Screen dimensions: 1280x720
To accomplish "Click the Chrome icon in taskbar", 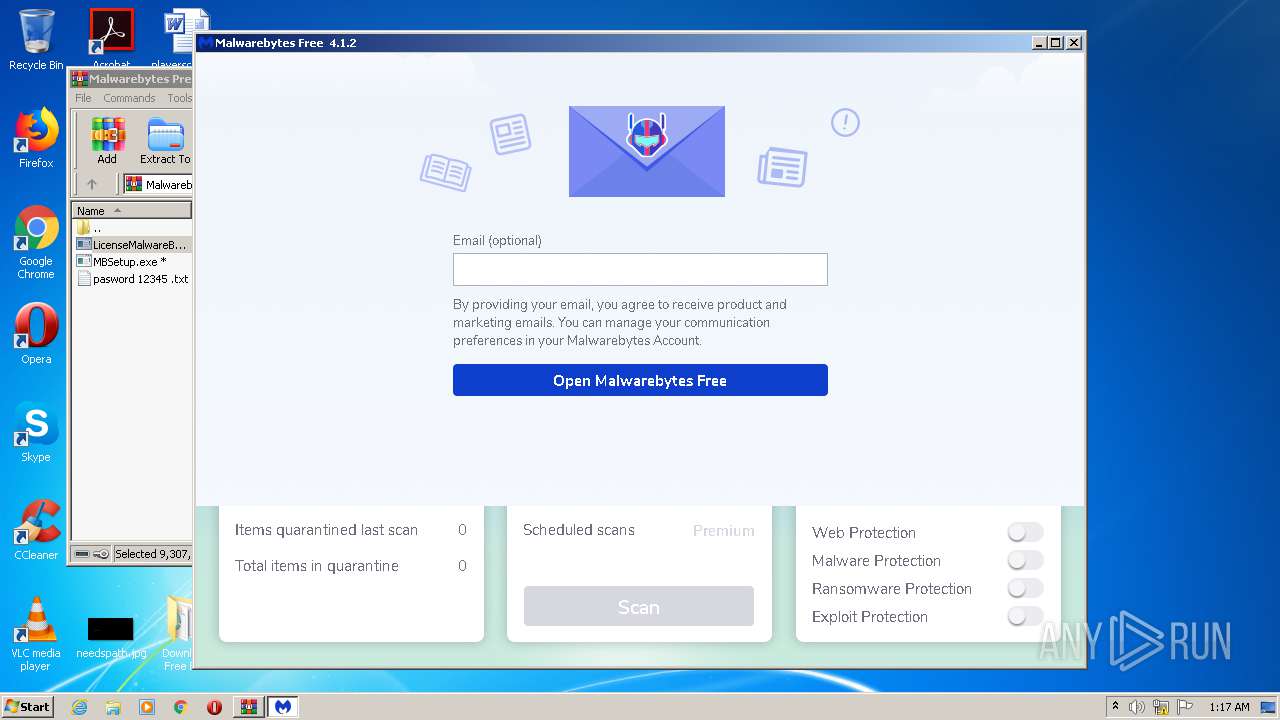I will point(181,707).
